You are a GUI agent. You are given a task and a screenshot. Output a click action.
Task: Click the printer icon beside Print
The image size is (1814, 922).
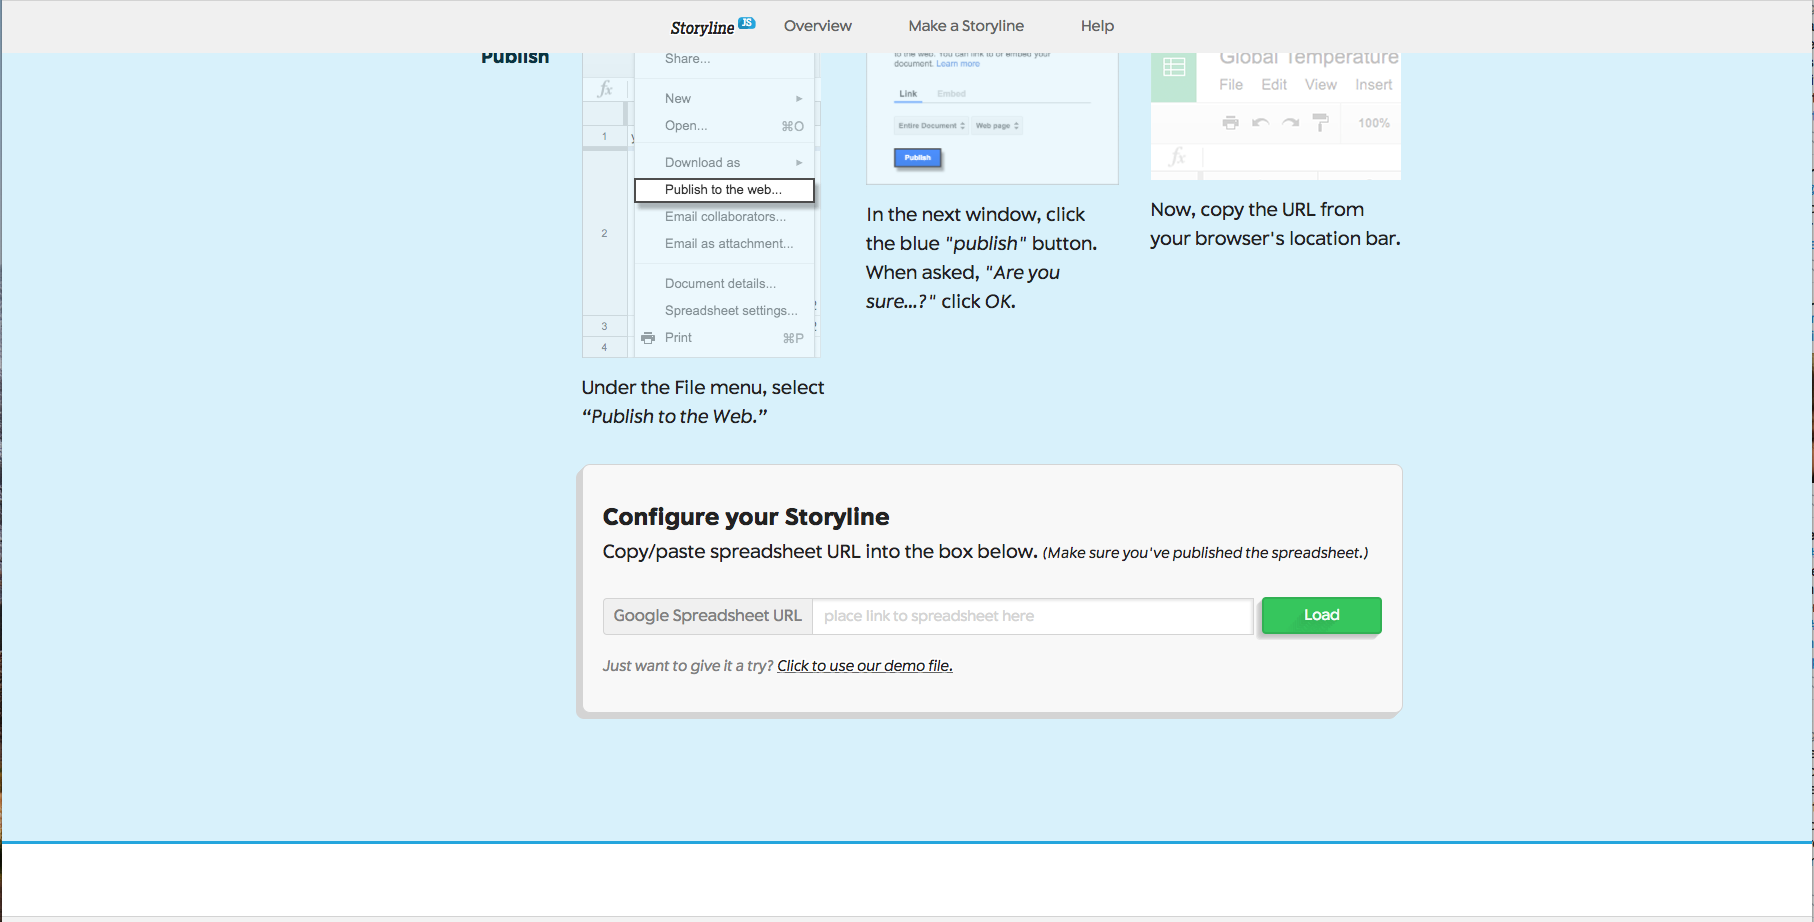click(648, 338)
